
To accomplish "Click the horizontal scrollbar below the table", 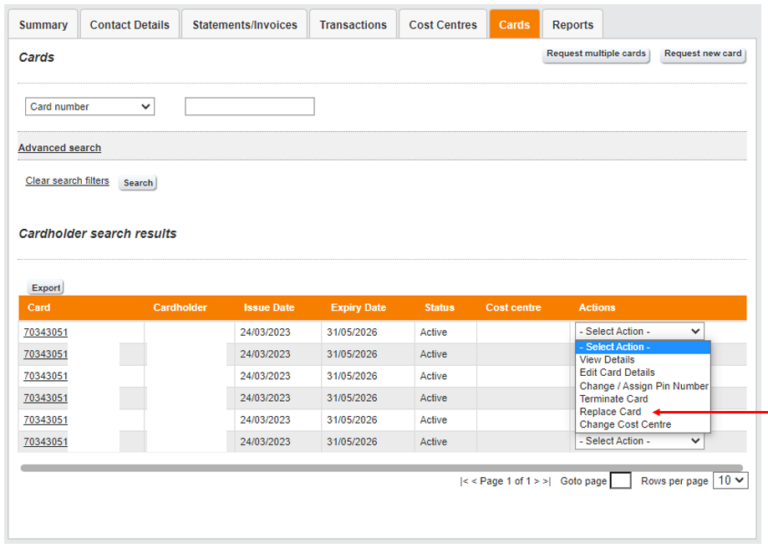I will 380,467.
